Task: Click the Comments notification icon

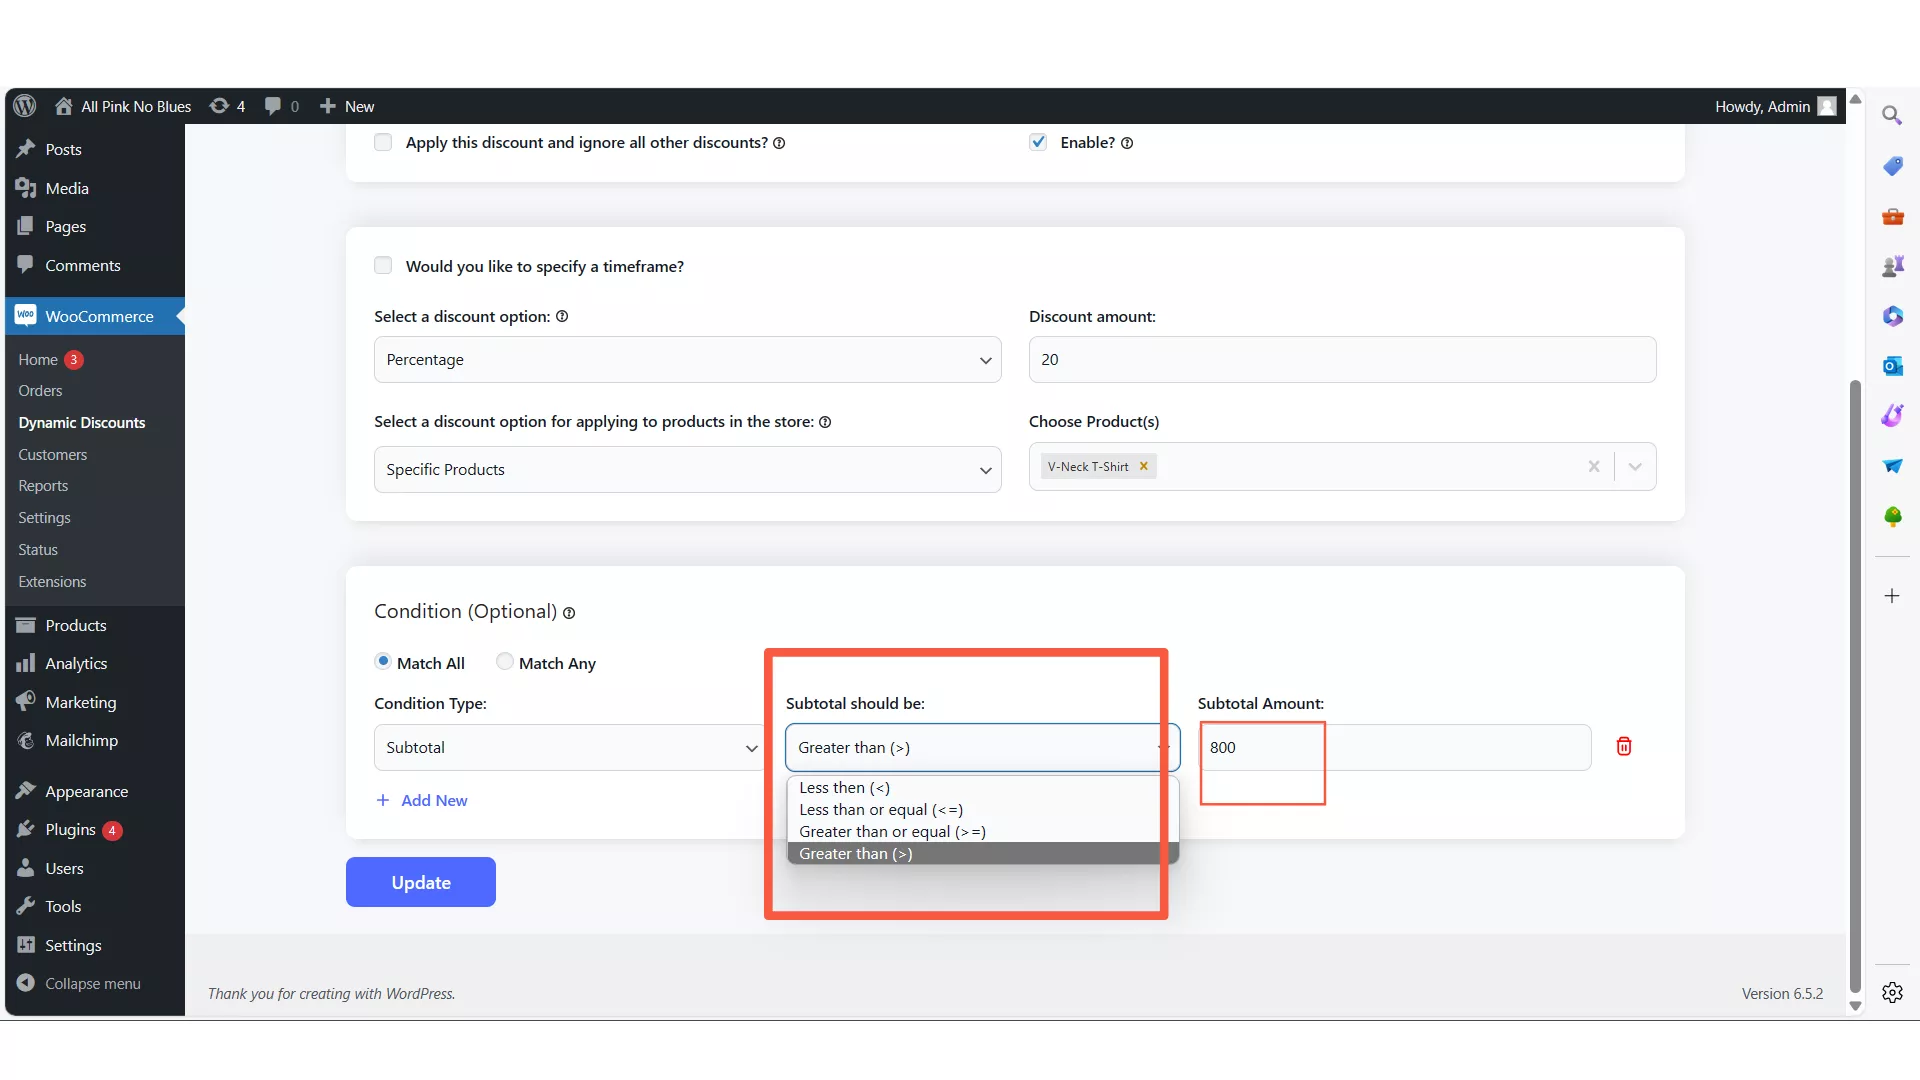Action: pos(272,105)
